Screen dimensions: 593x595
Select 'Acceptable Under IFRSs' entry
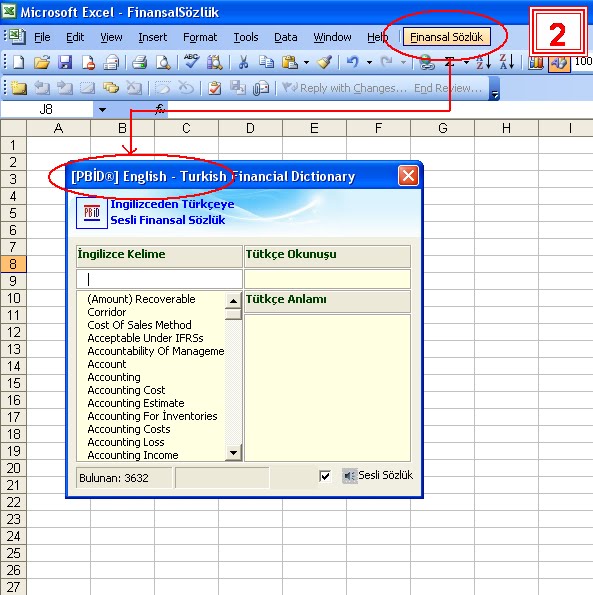pyautogui.click(x=145, y=338)
